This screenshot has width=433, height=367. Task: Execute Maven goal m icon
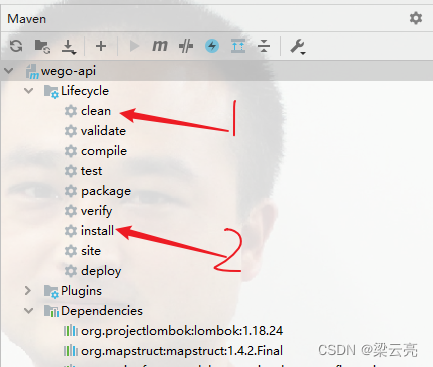(x=160, y=46)
